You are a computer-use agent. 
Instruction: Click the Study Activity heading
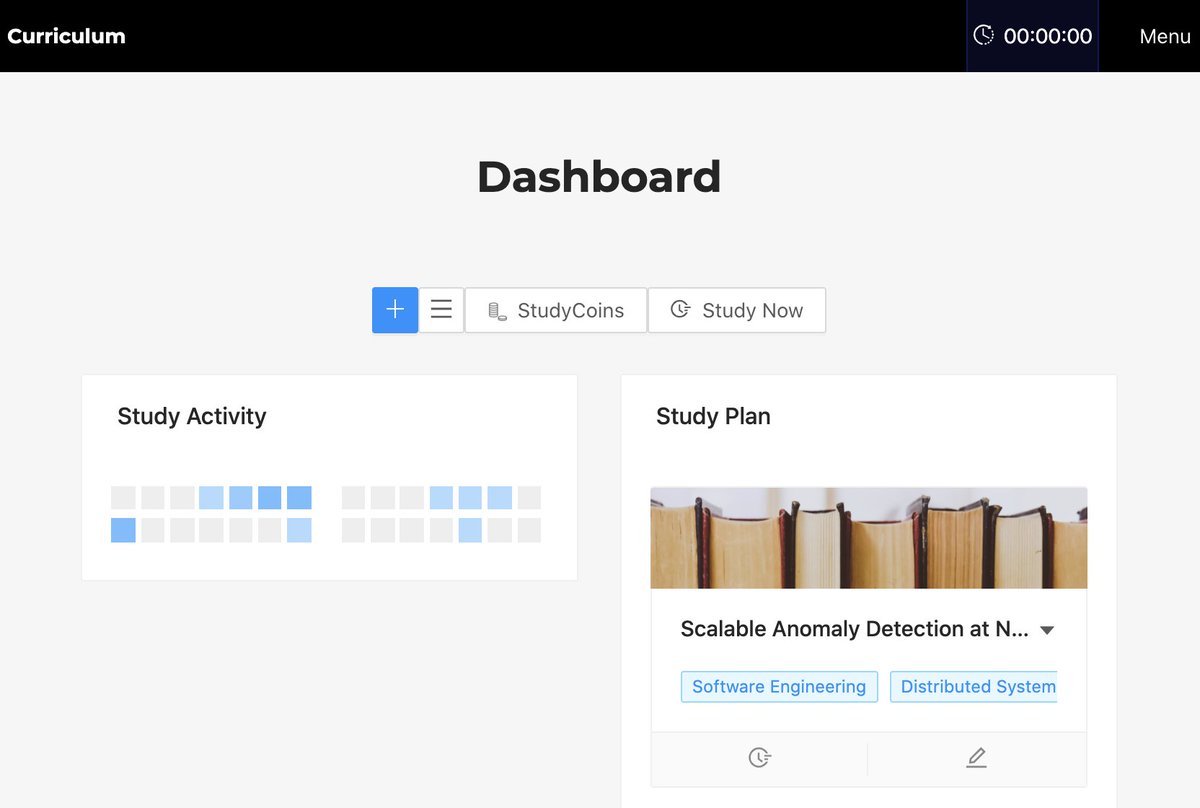tap(192, 416)
